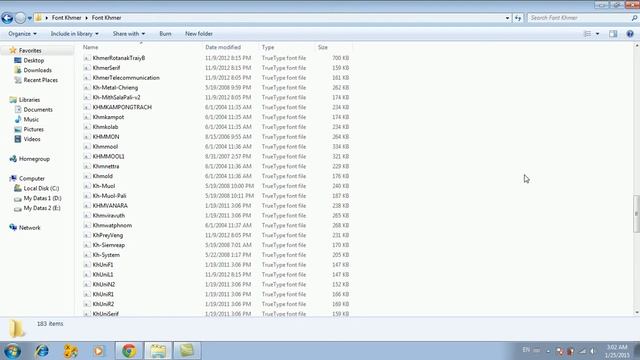The height and width of the screenshot is (360, 640).
Task: Sort by Type column header
Action: coord(268,47)
